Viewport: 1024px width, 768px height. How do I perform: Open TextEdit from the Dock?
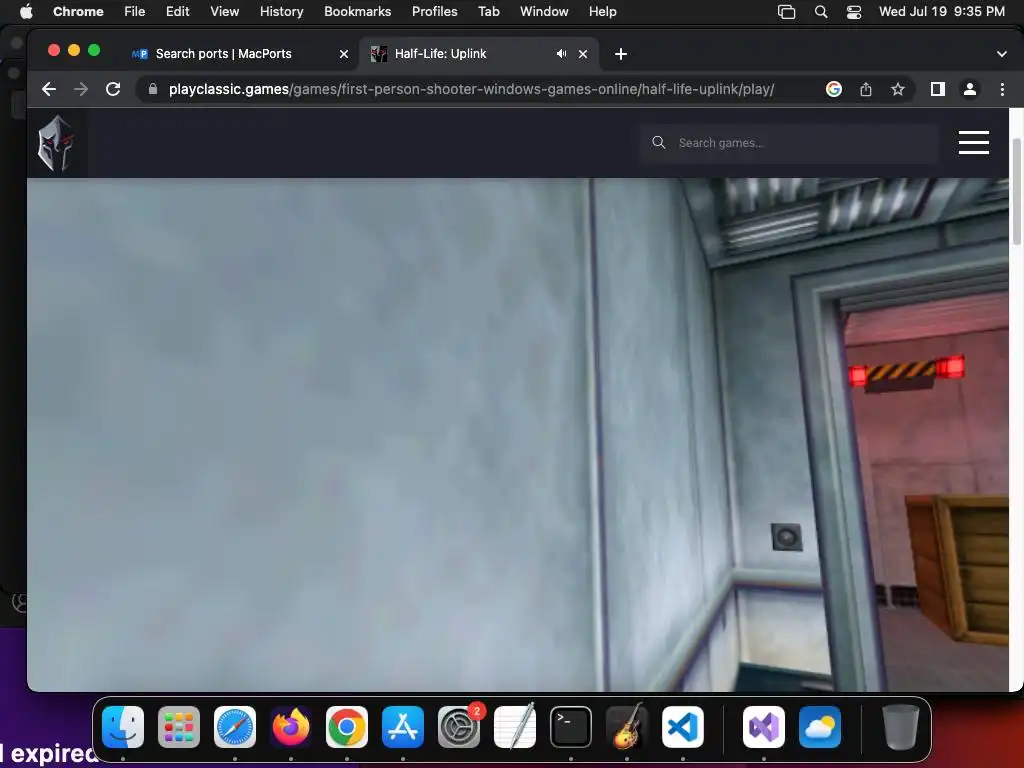point(515,727)
